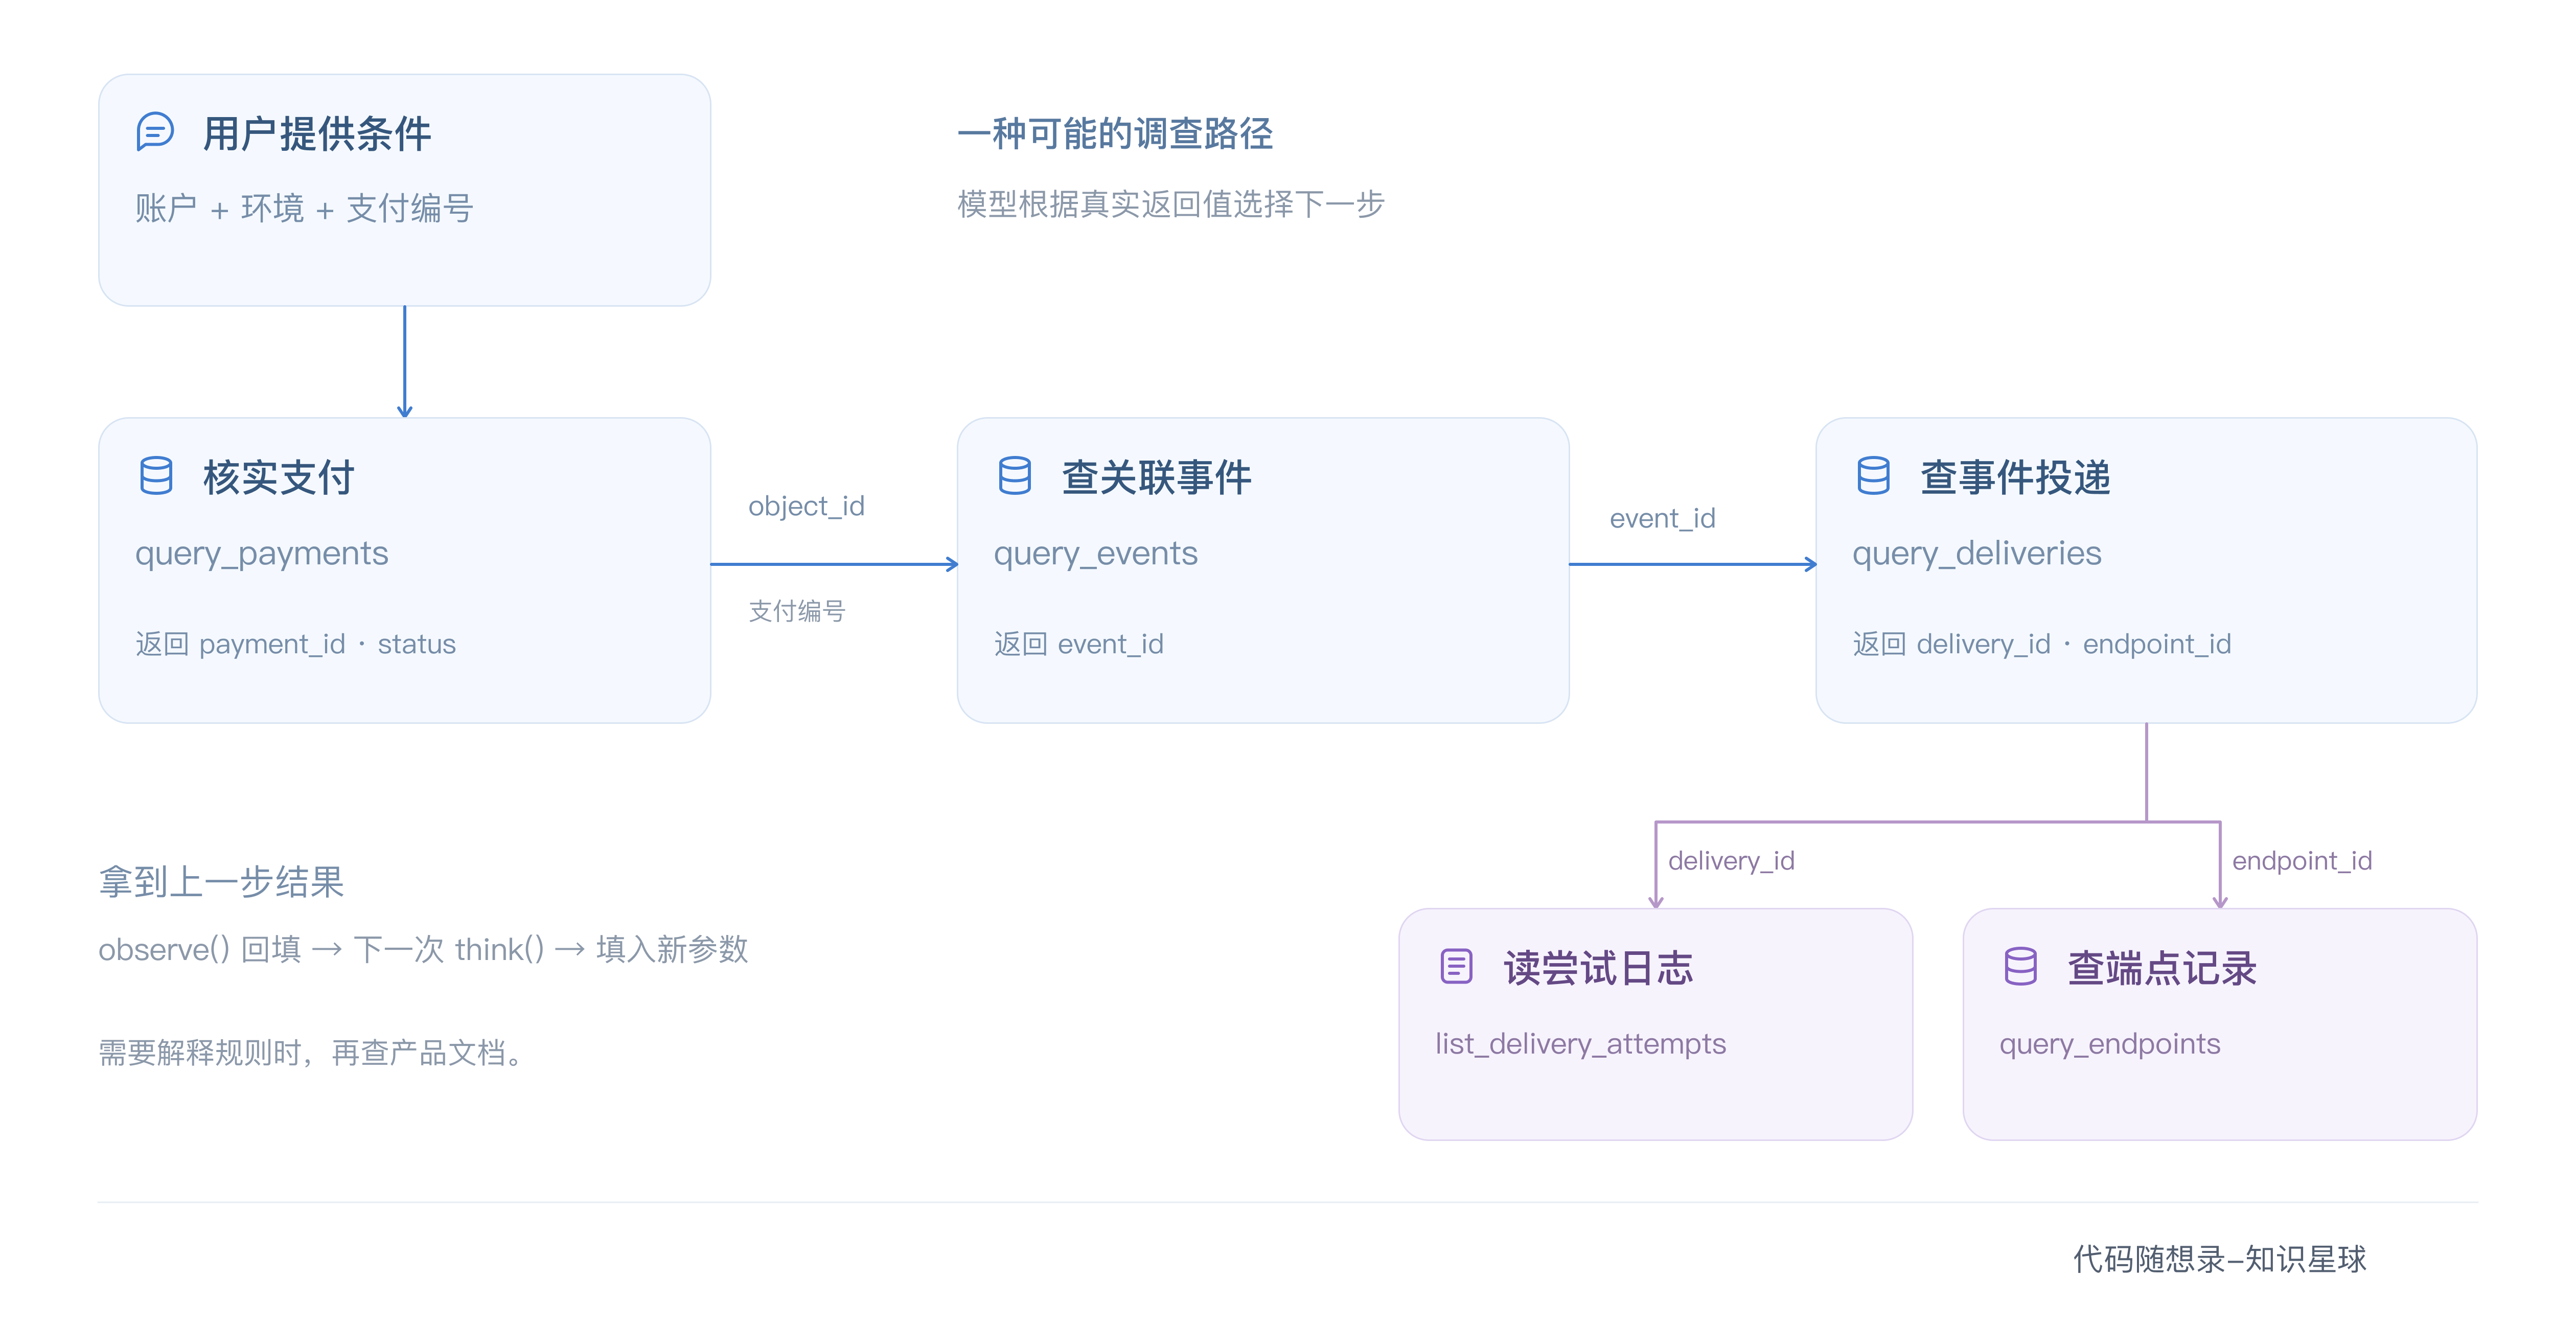Click the query_deliveries label
The width and height of the screenshot is (2576, 1325).
point(1977,553)
